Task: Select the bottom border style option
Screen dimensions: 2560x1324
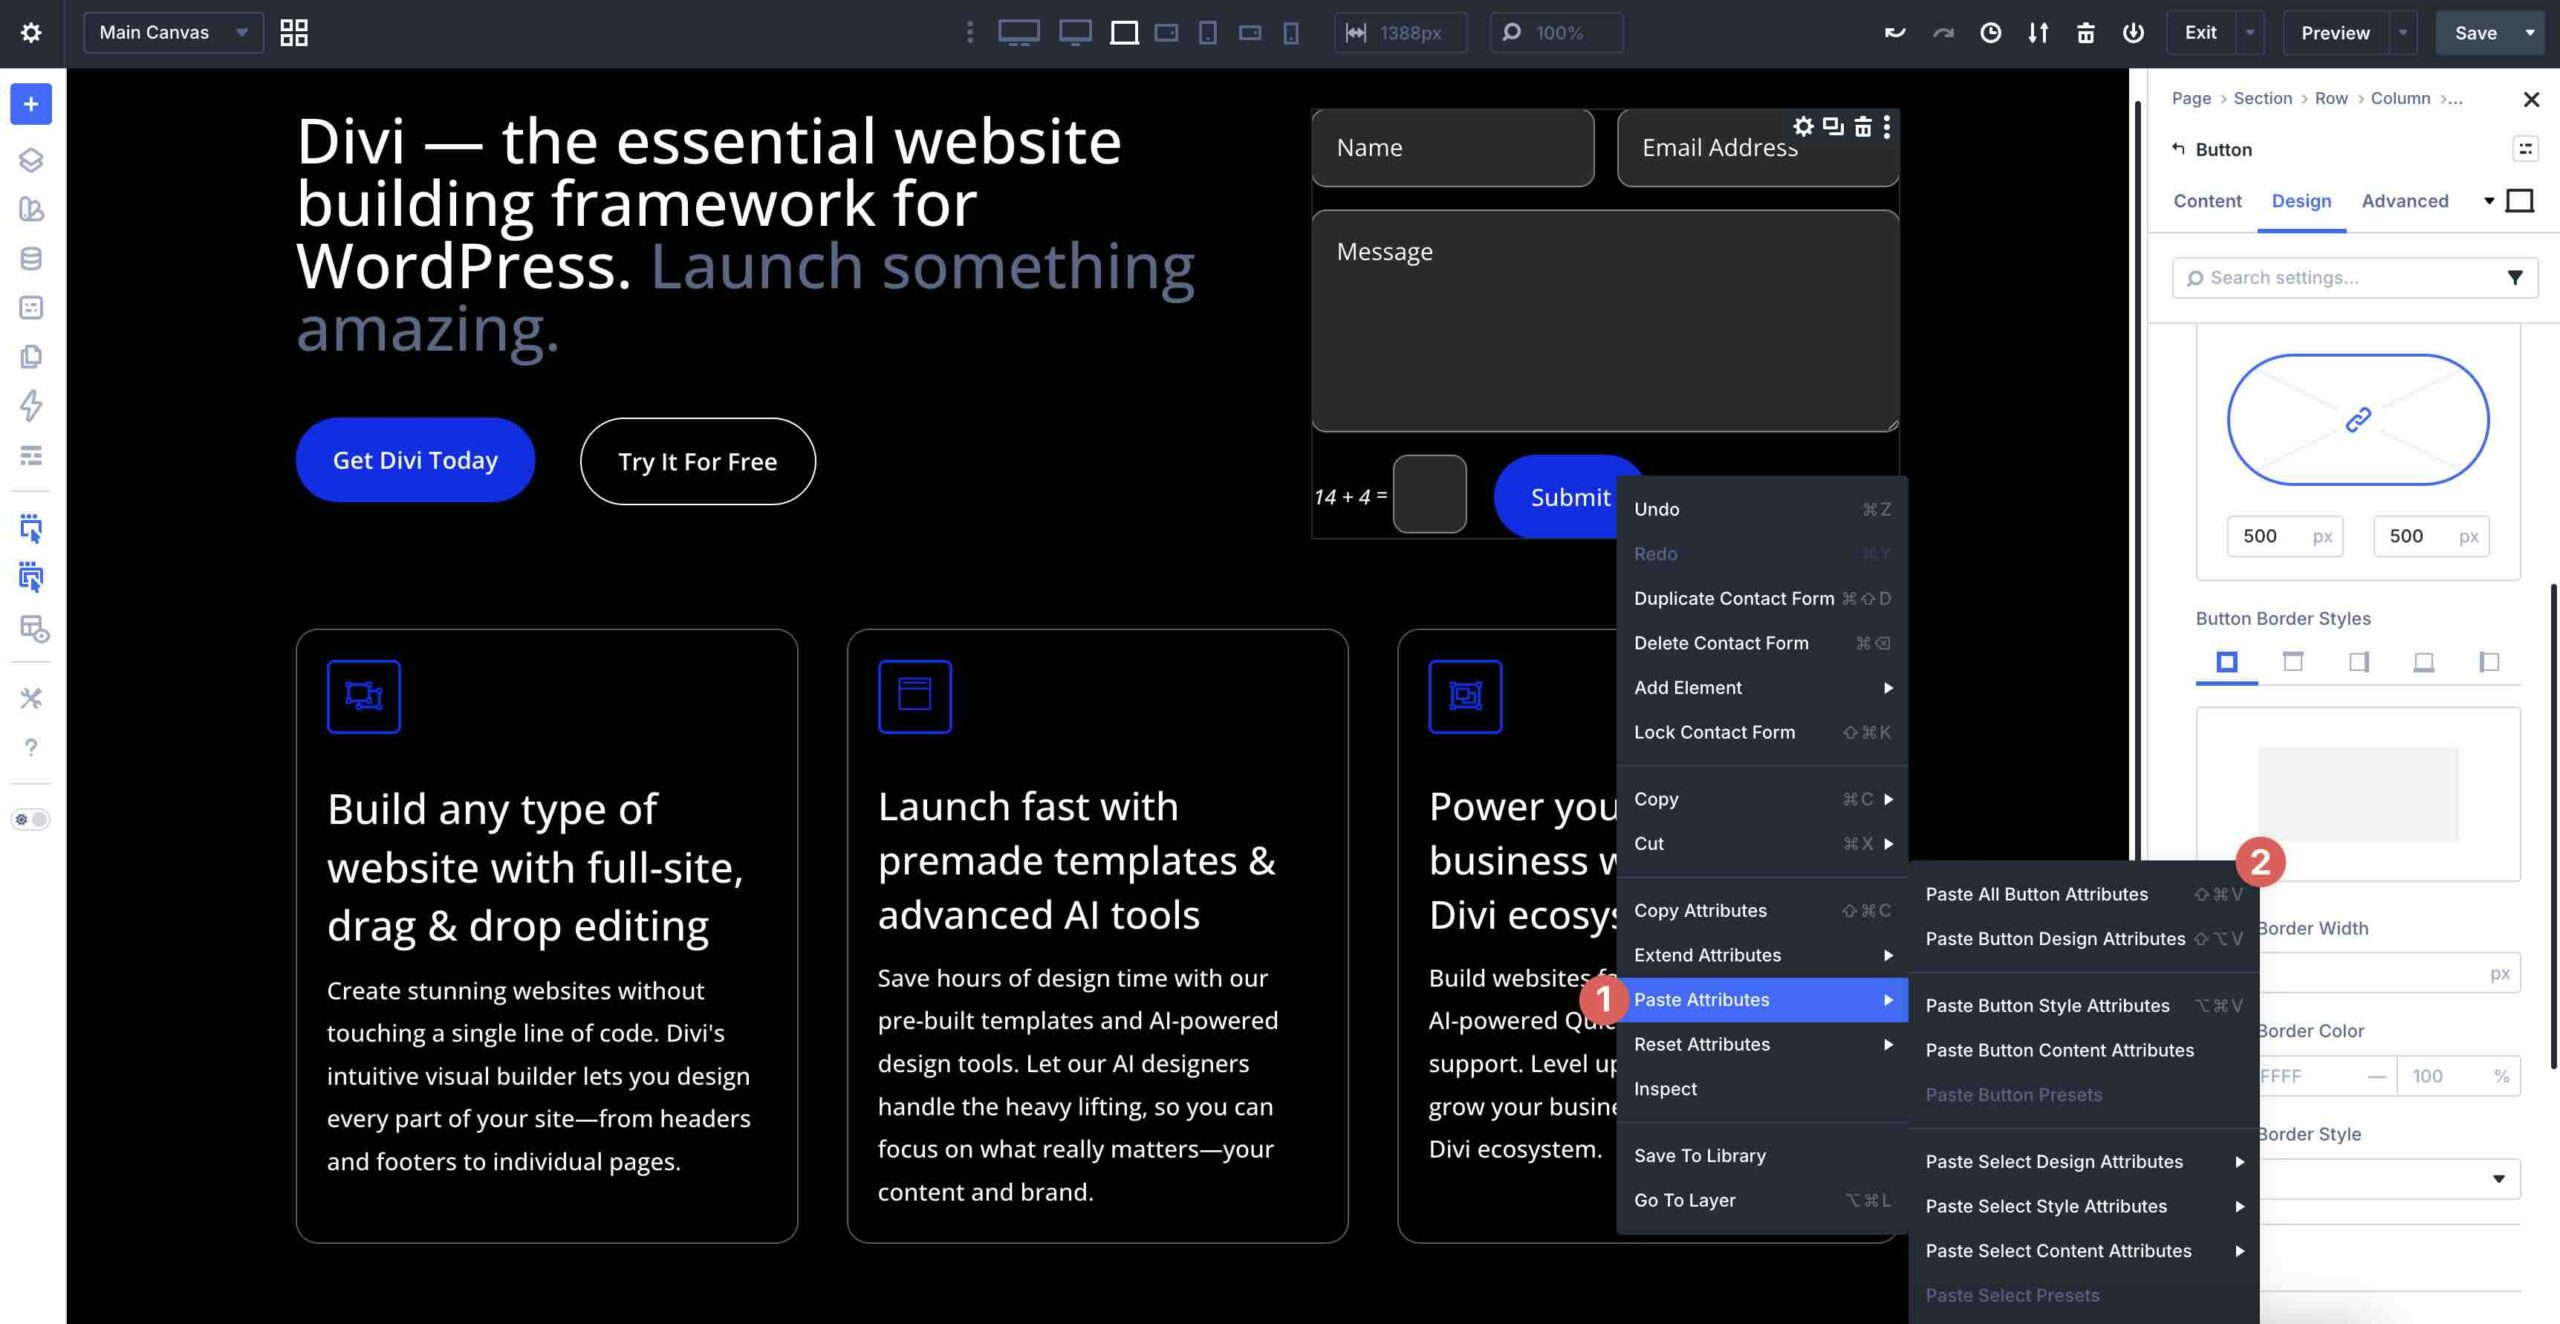Action: coord(2423,661)
